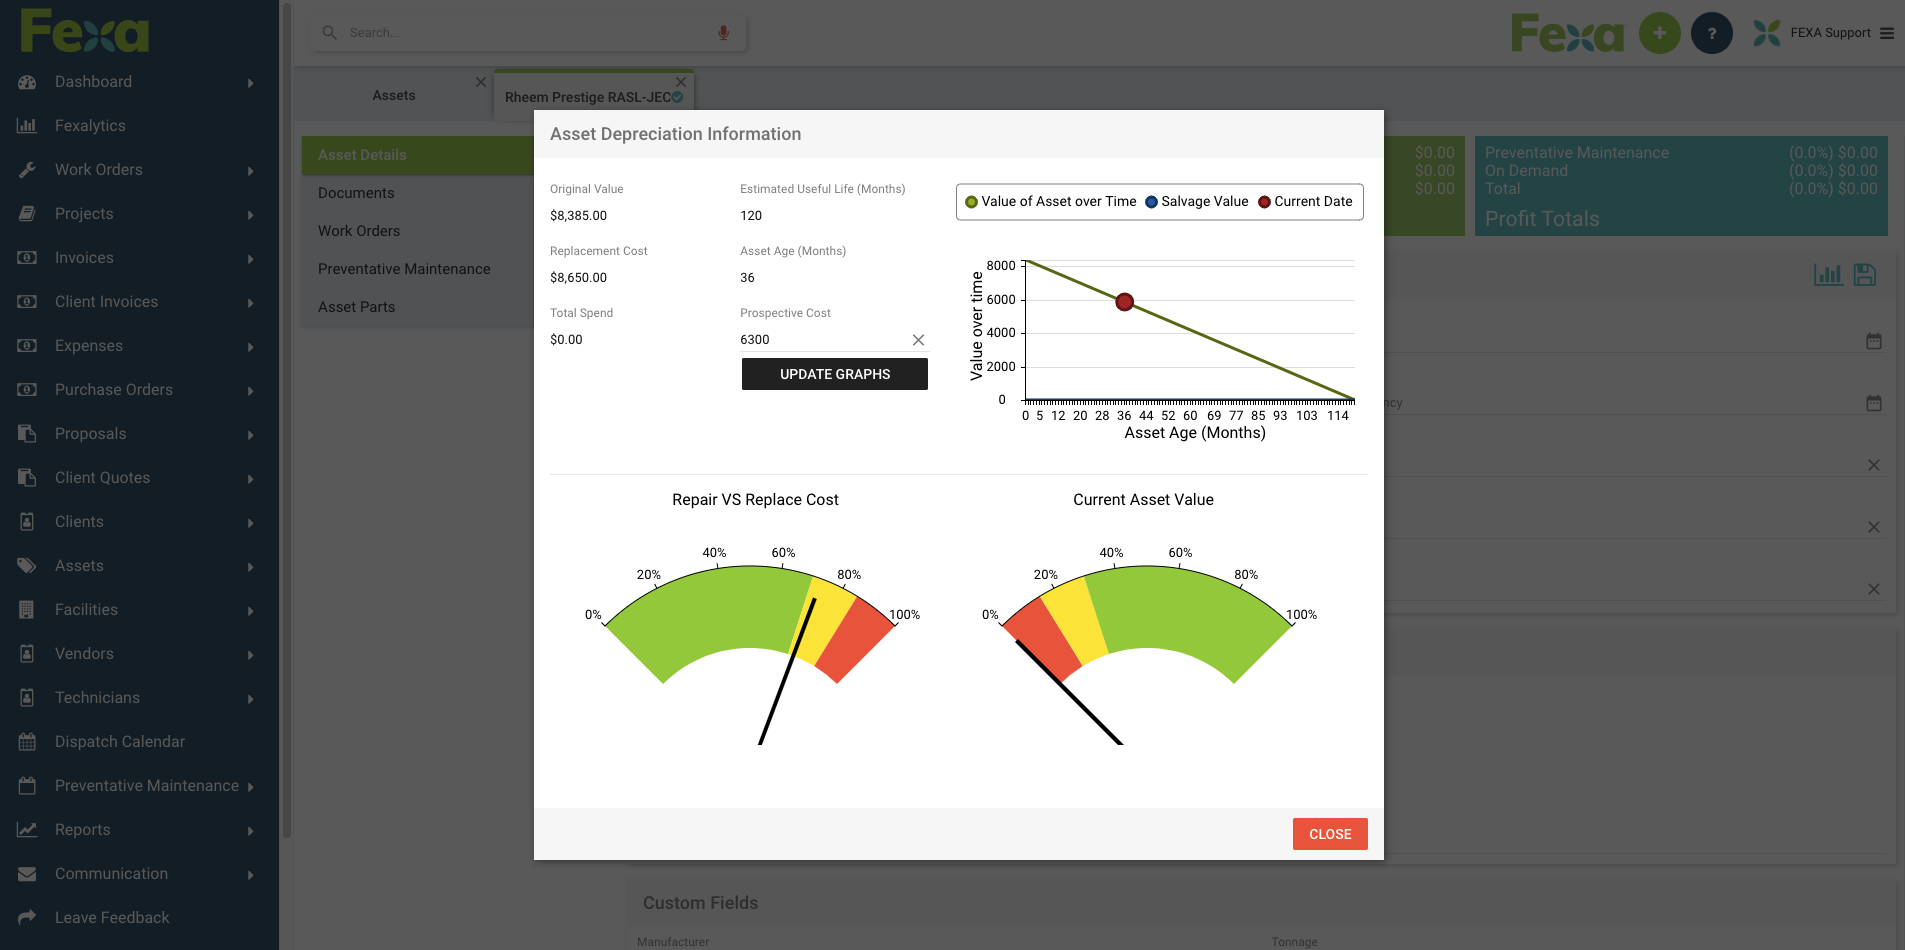The image size is (1905, 950).
Task: Tap the microphone icon in the search bar
Action: [723, 31]
